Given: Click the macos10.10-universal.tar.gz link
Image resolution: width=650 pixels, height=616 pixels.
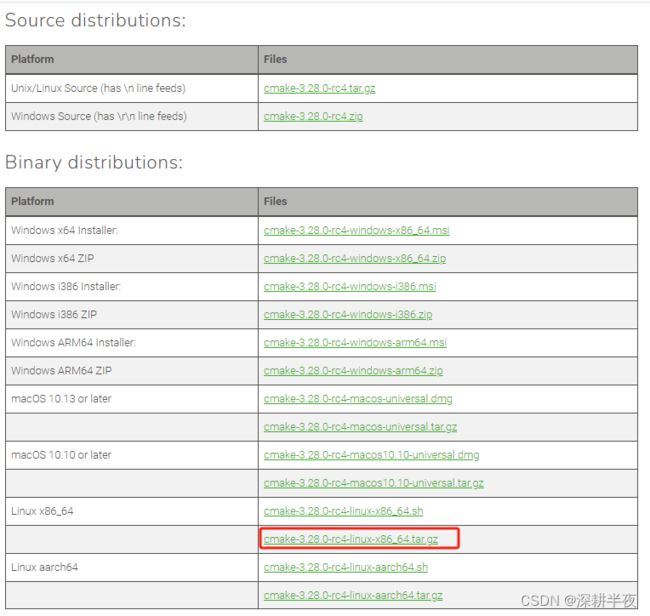Looking at the screenshot, I should (x=374, y=483).
